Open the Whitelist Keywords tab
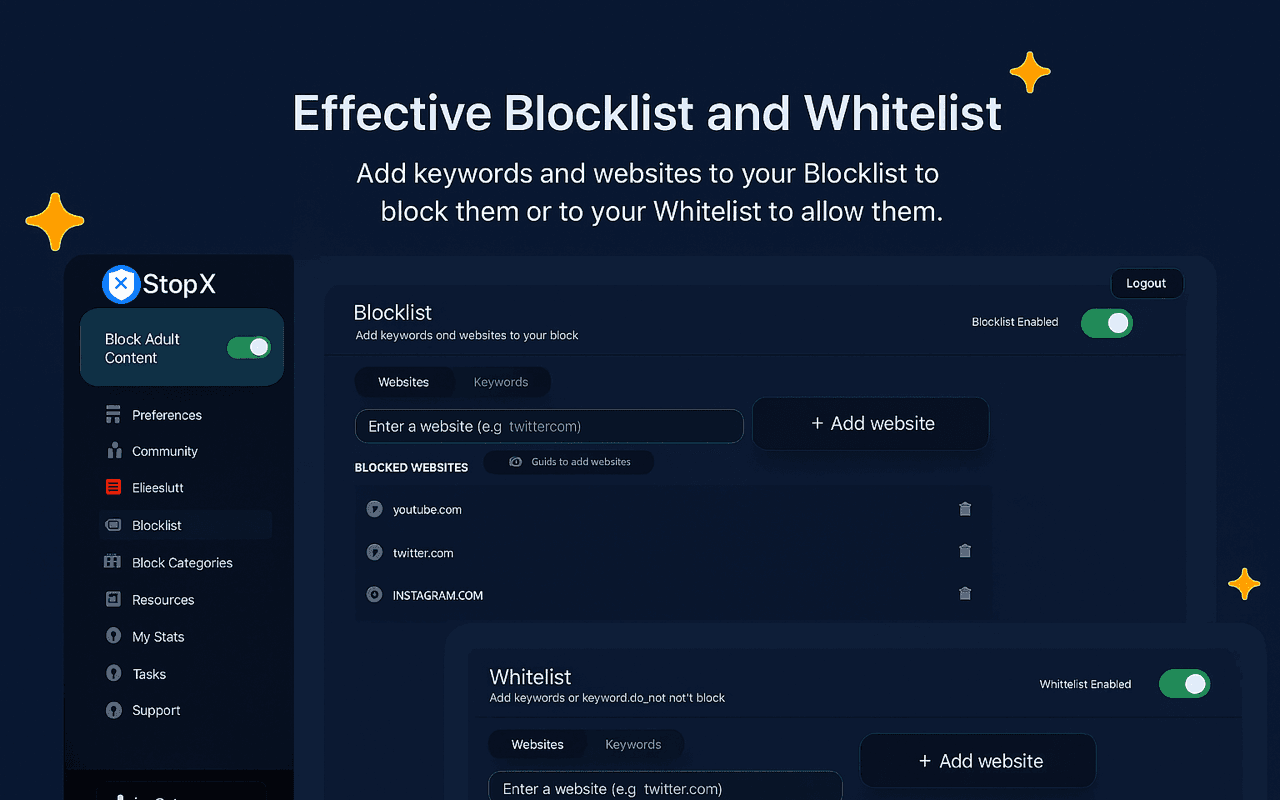 (x=633, y=744)
